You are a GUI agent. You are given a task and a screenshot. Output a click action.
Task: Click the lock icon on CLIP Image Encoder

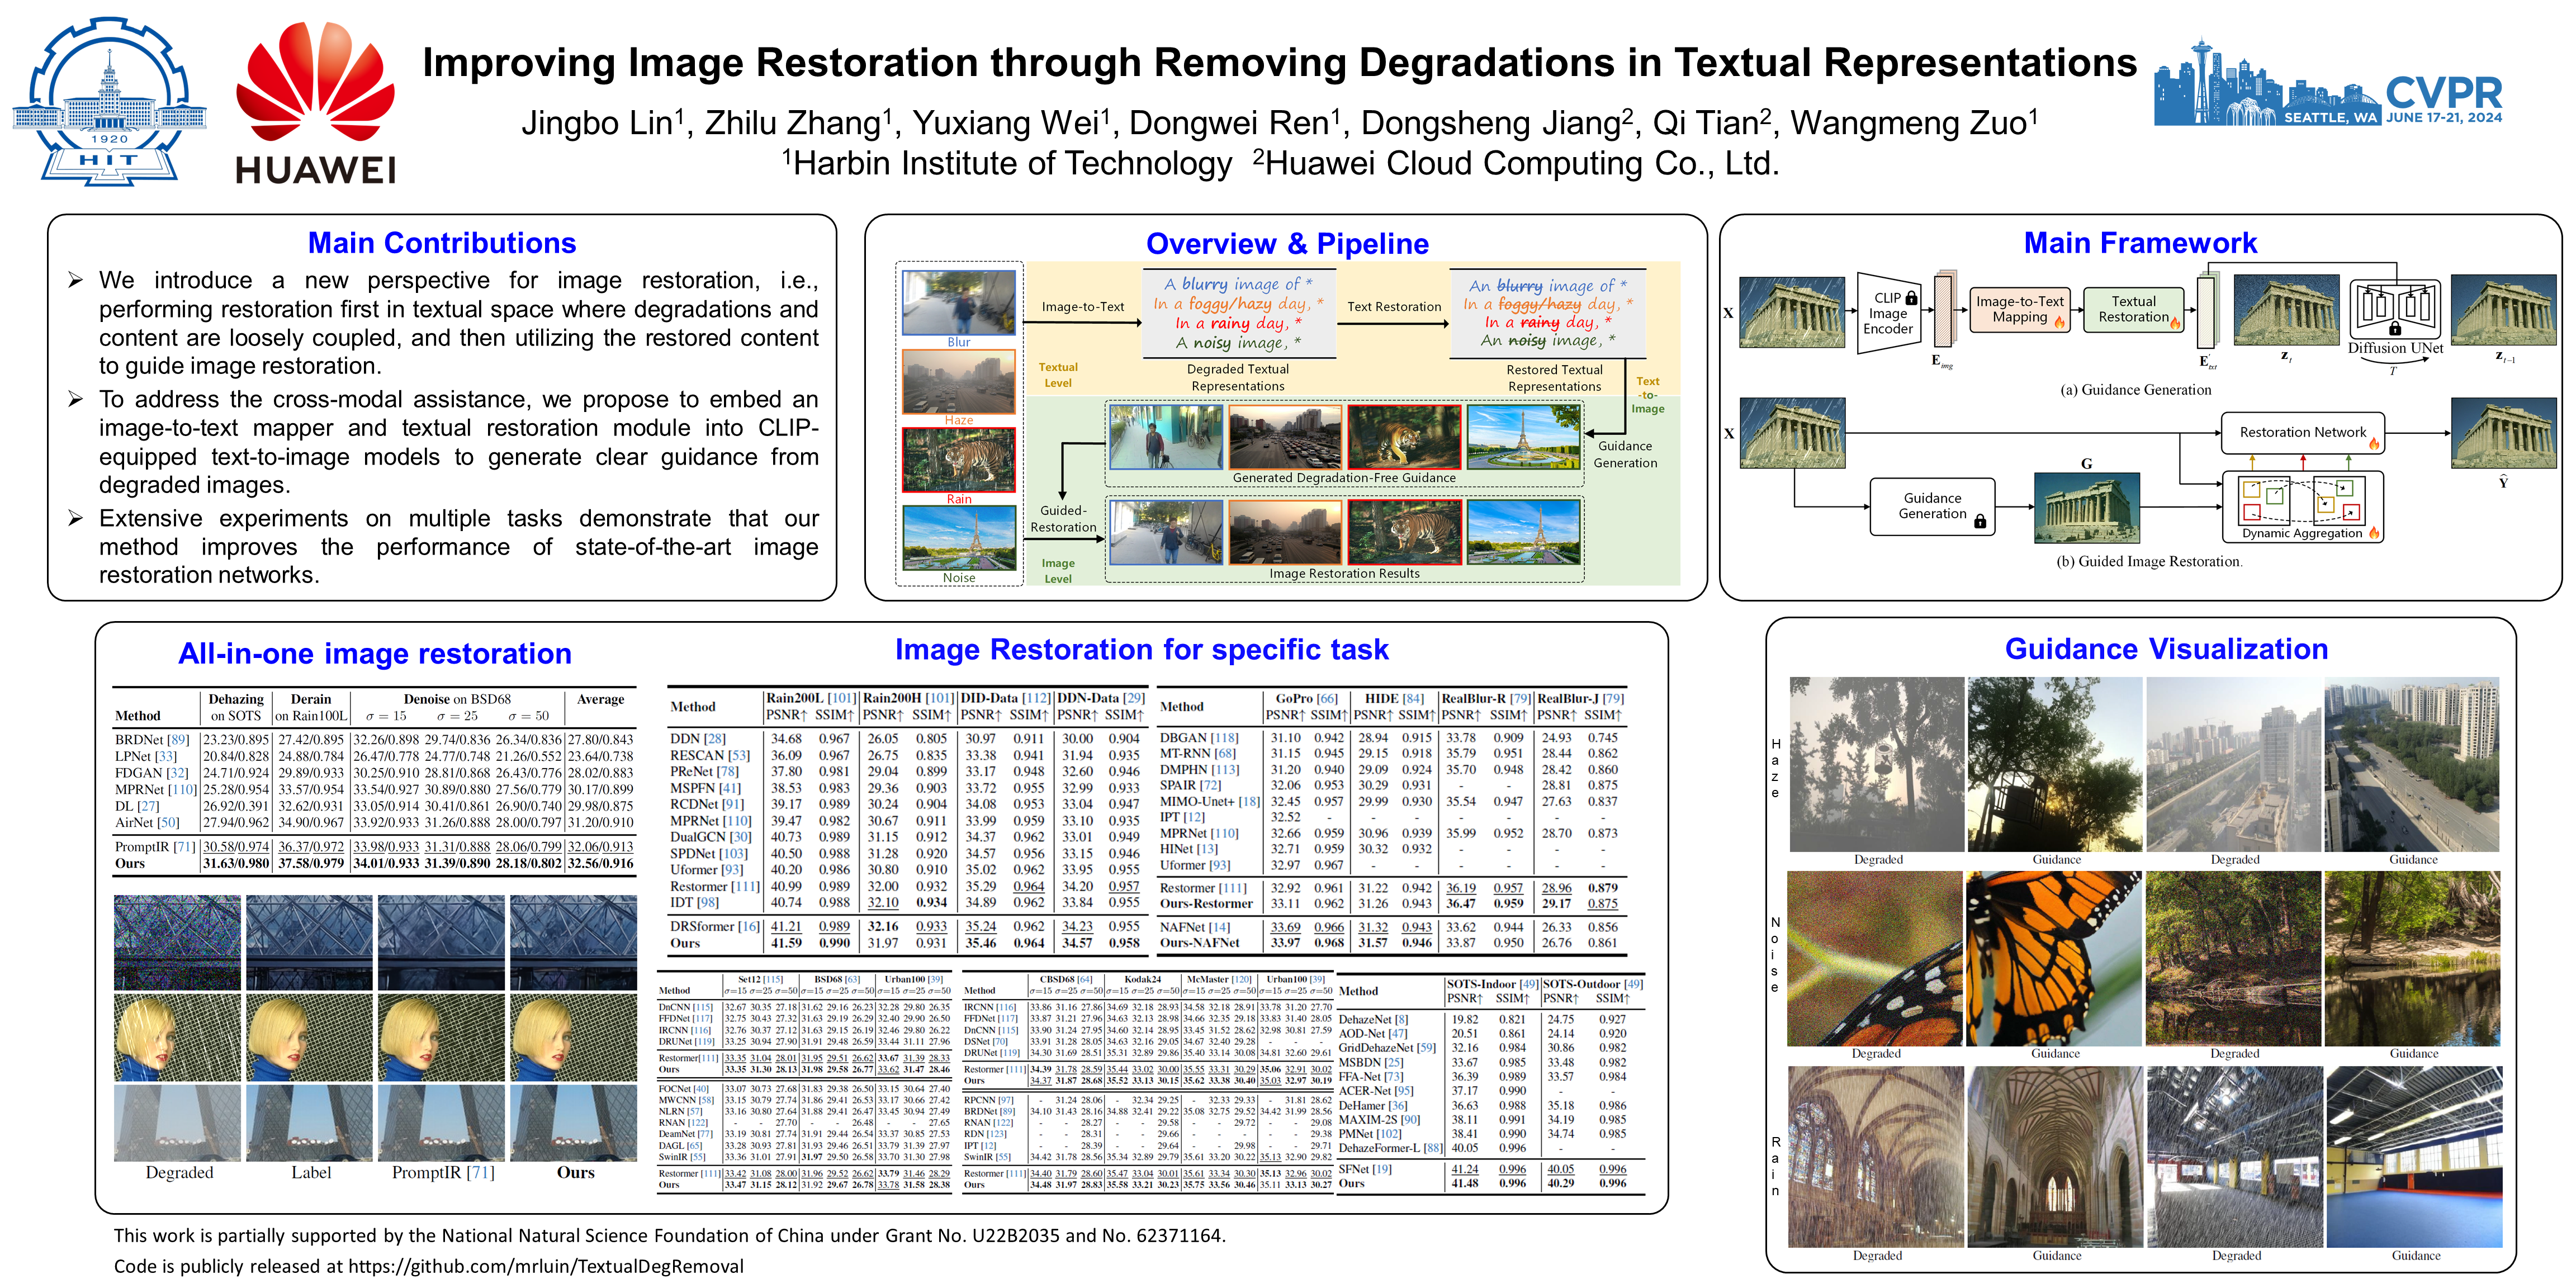coord(1911,298)
